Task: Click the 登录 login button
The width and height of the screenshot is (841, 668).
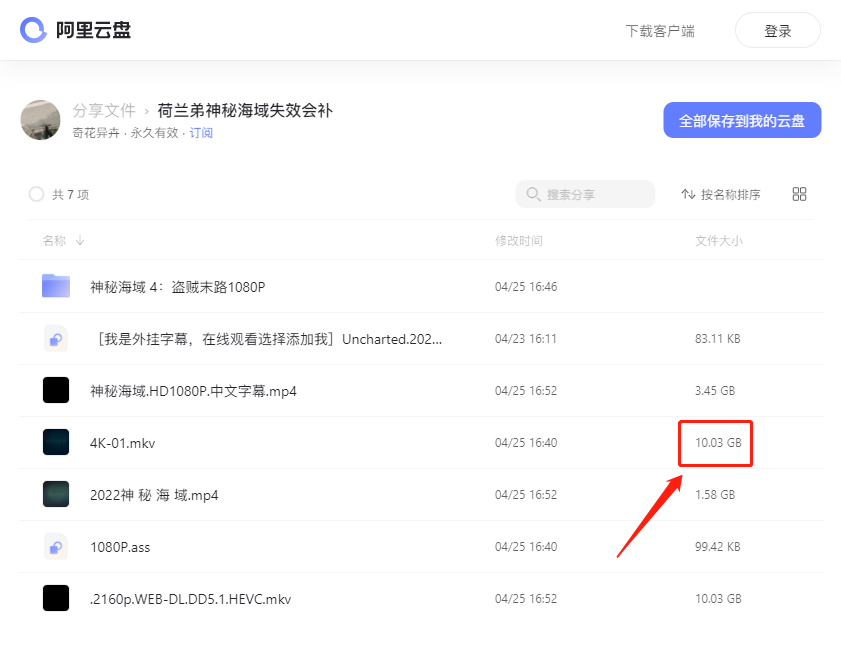Action: (x=778, y=31)
